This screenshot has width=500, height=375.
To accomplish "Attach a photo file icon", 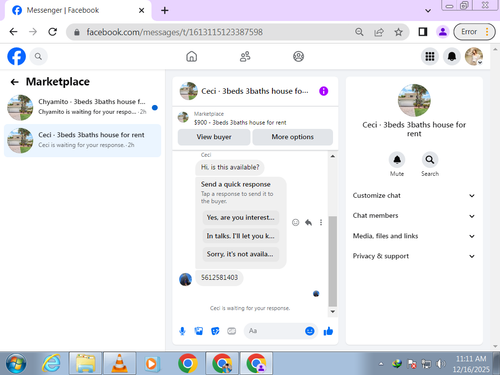I will click(x=199, y=331).
